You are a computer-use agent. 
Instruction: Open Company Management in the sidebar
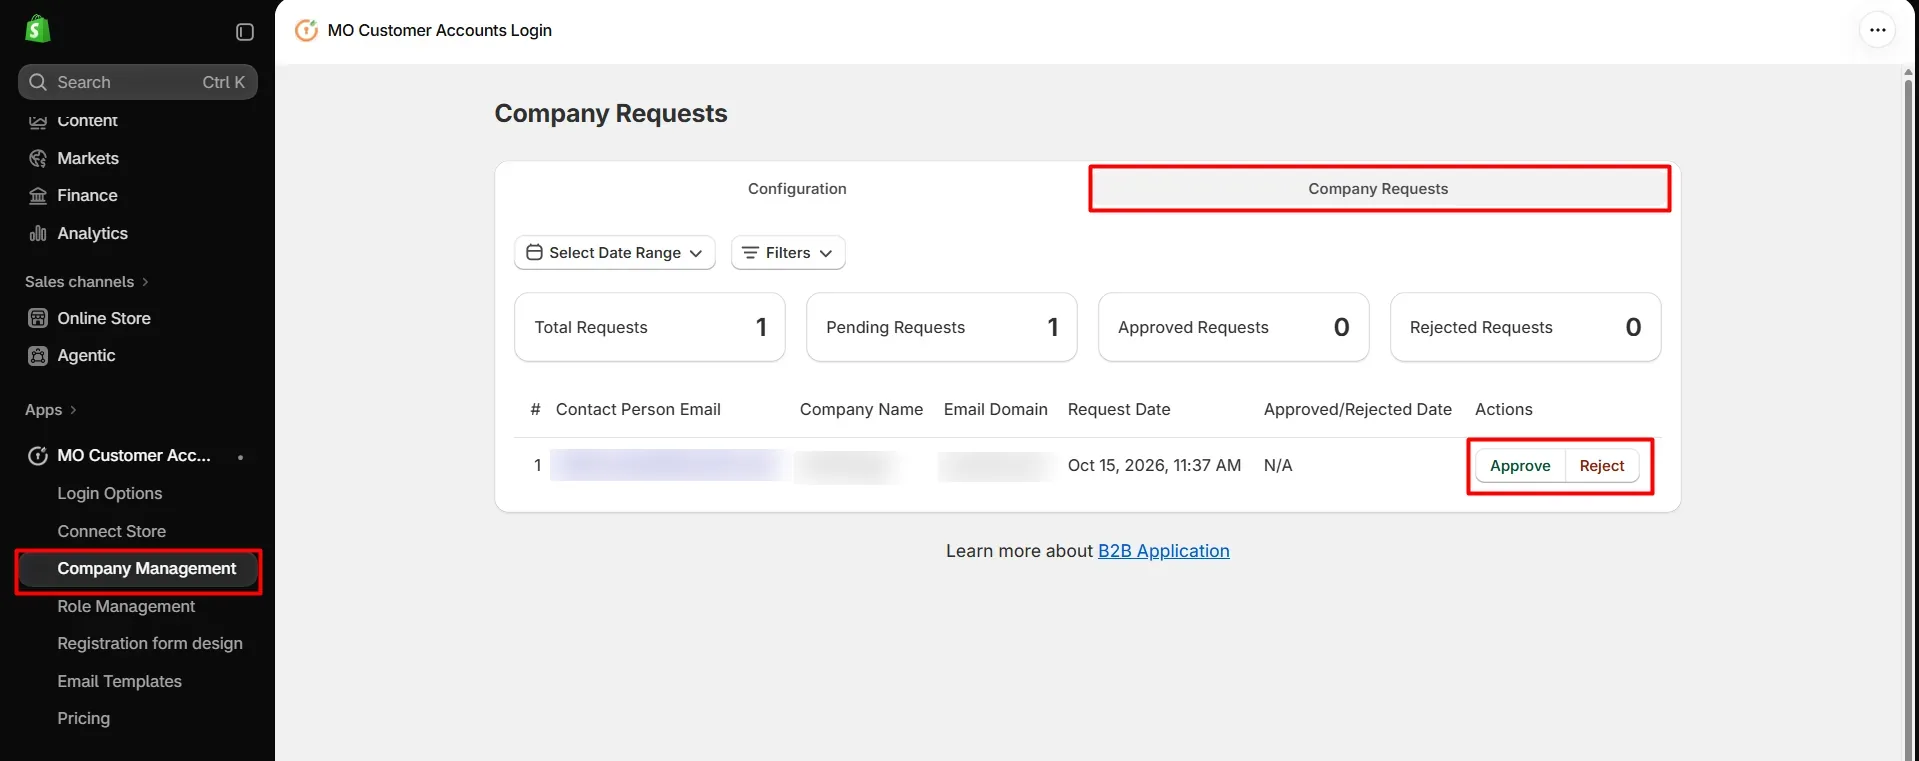pos(138,568)
